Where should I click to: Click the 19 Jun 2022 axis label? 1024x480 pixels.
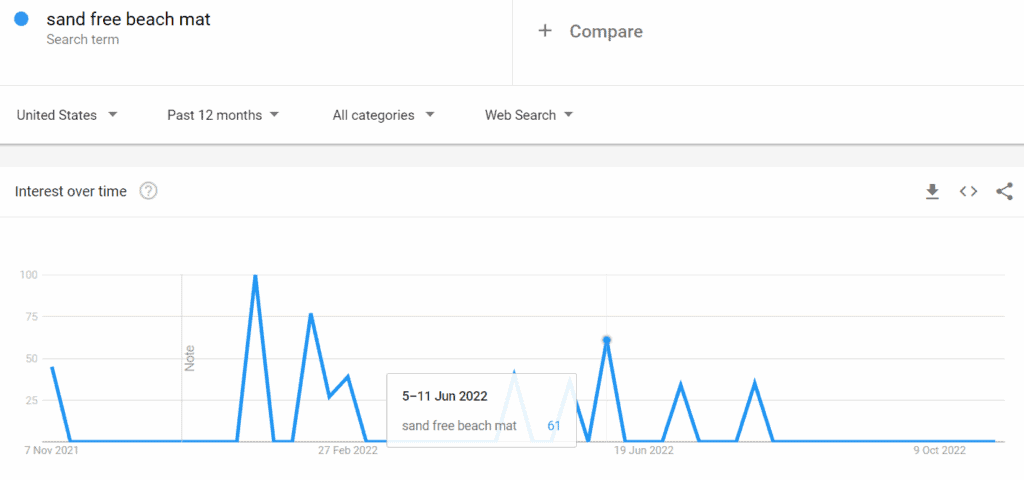click(643, 451)
